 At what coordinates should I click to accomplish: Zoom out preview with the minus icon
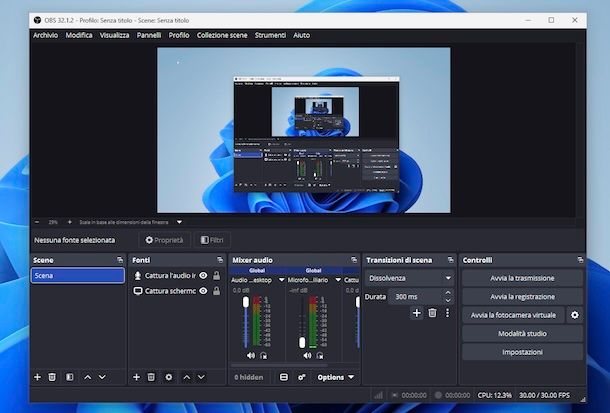click(37, 222)
